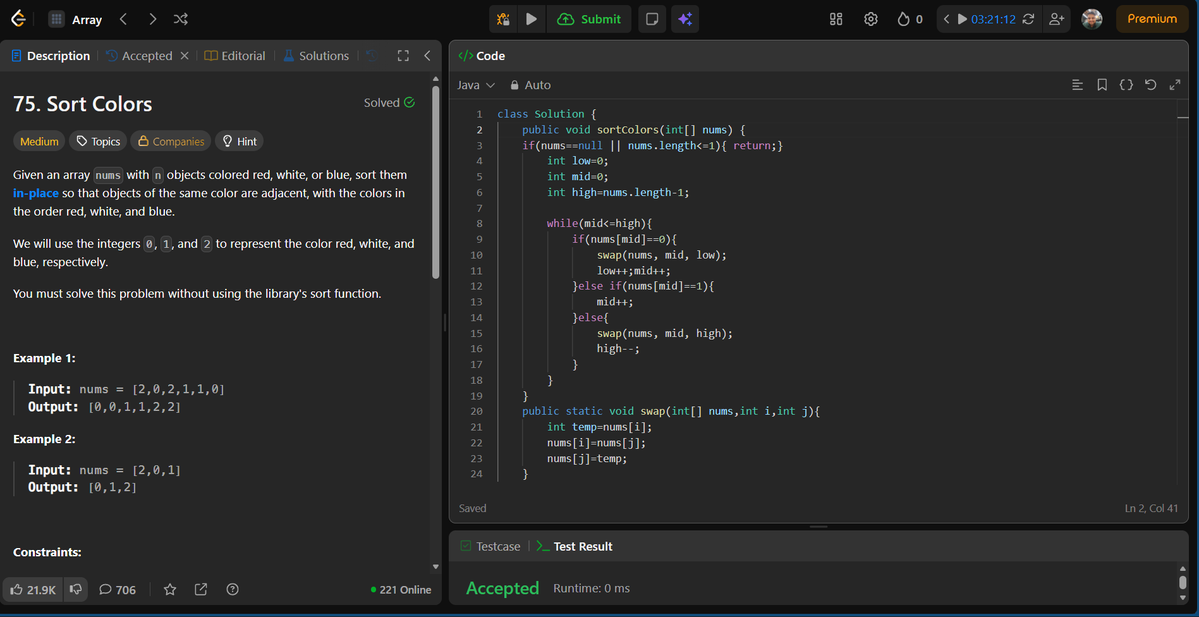Show the Hint
This screenshot has width=1199, height=617.
239,141
